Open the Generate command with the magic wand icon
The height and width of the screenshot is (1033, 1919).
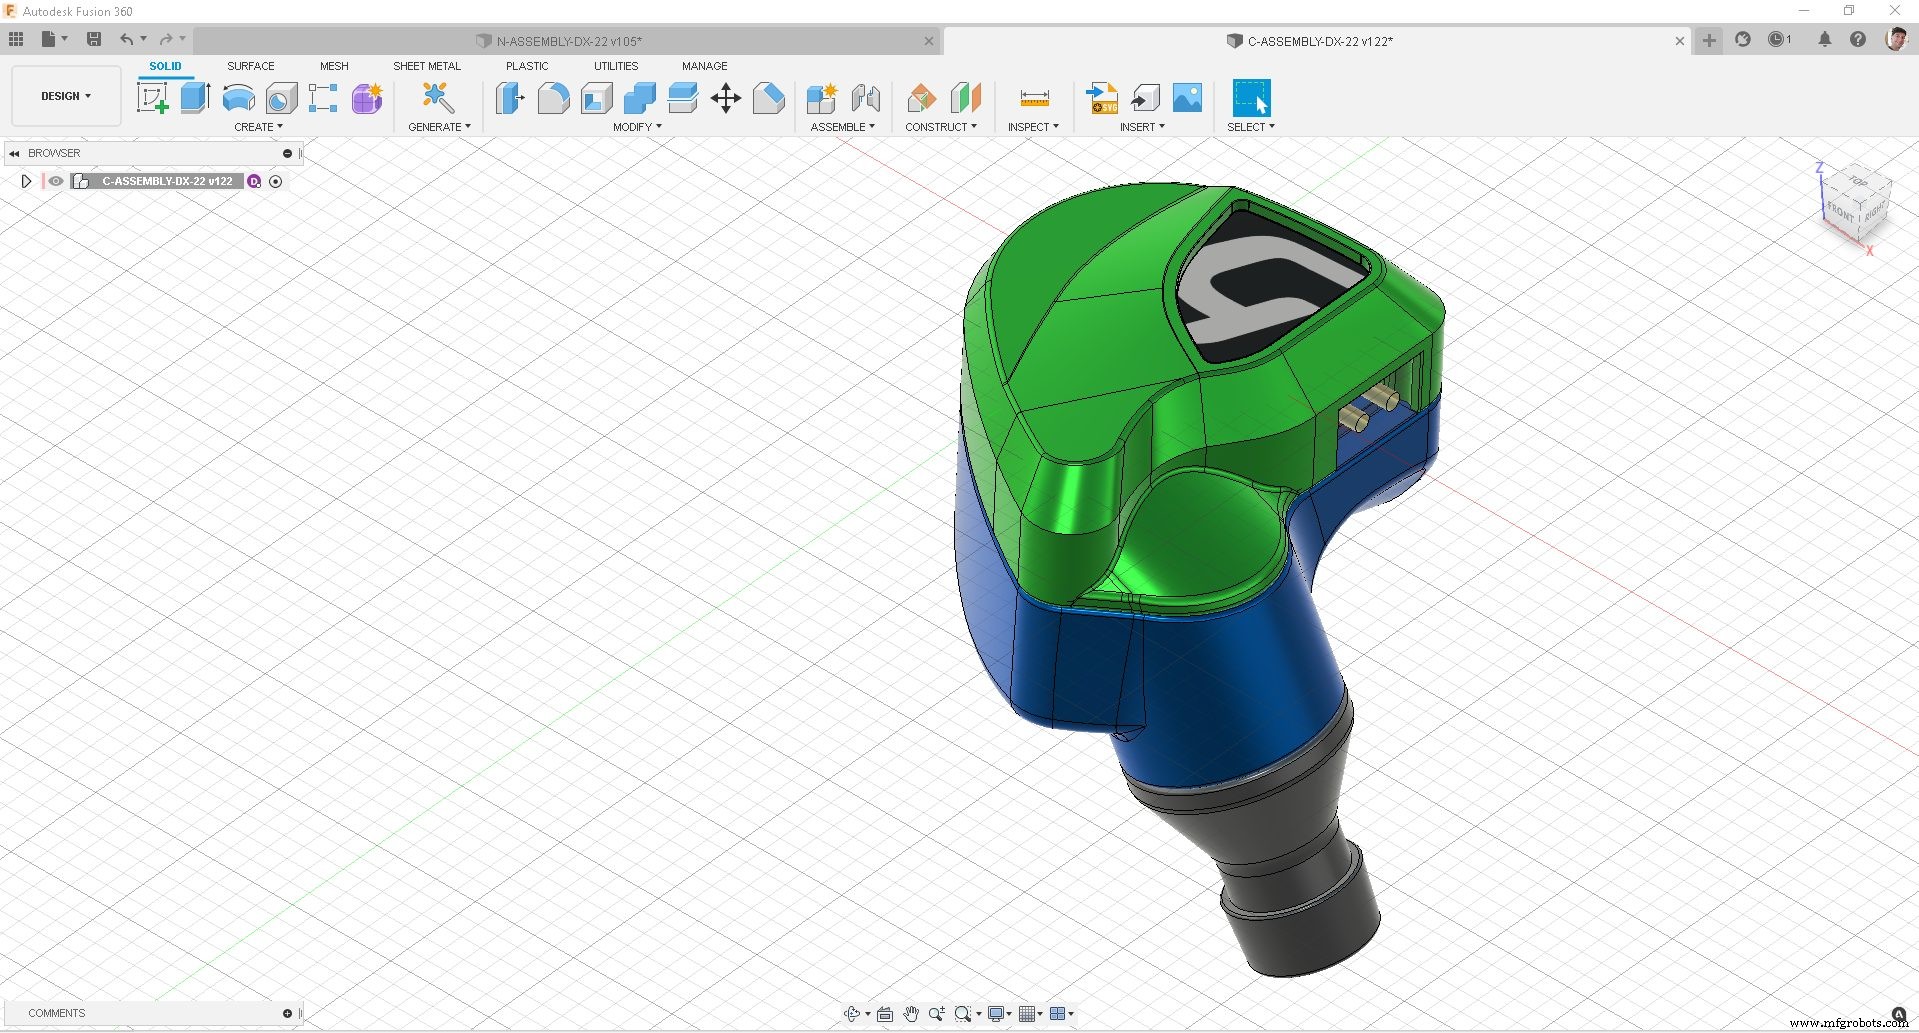click(x=437, y=97)
